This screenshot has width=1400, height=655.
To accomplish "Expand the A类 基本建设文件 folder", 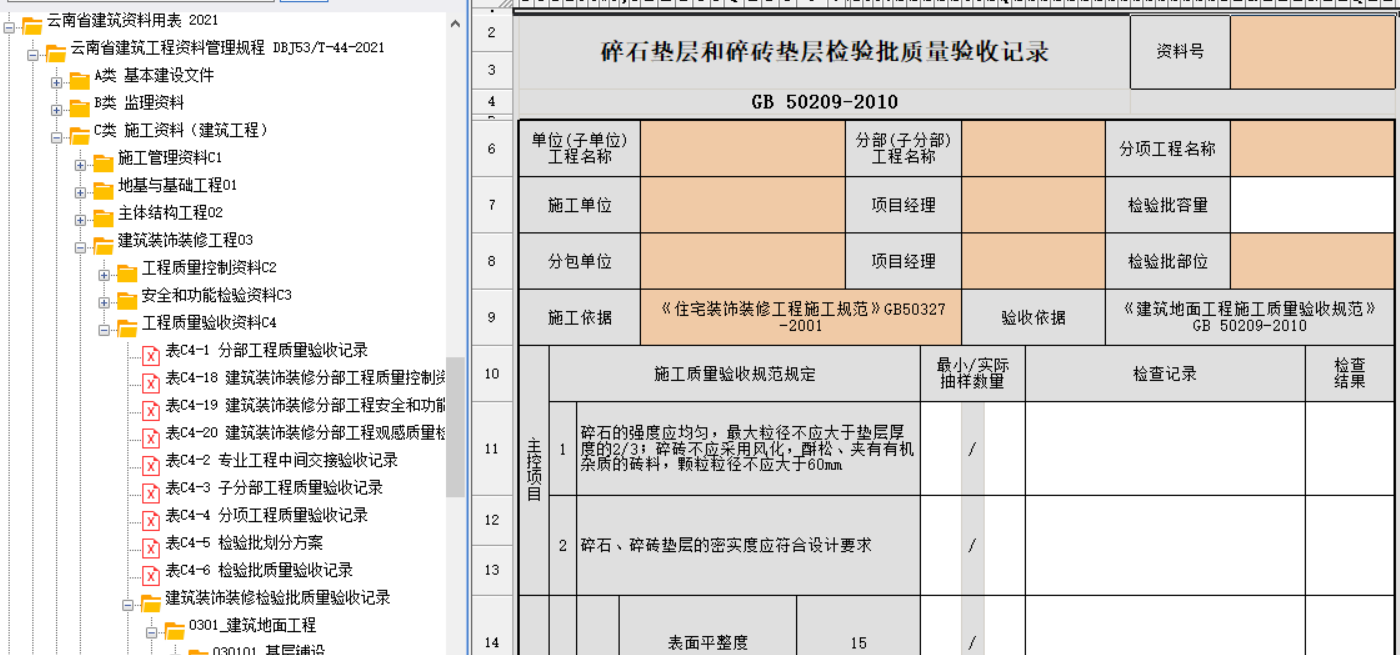I will (57, 82).
